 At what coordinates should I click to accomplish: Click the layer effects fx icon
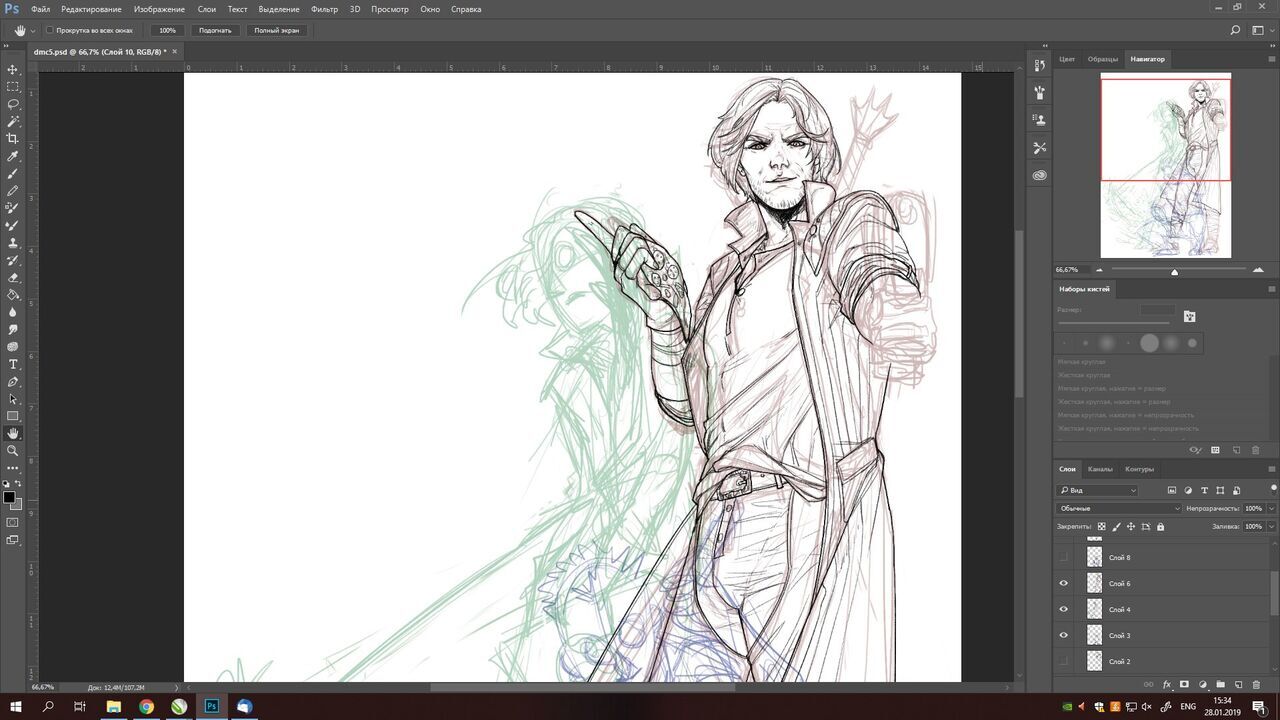(x=1167, y=685)
